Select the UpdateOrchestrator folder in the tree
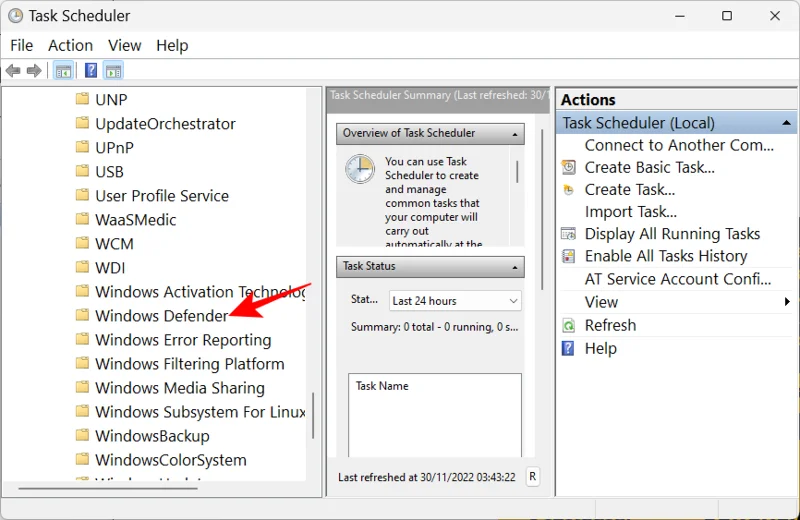The height and width of the screenshot is (520, 800). point(165,124)
